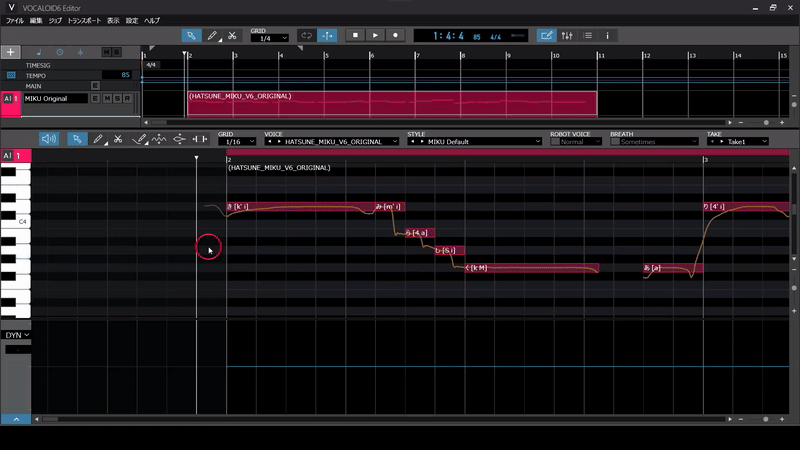Select the pitch curve pen tool

click(139, 139)
